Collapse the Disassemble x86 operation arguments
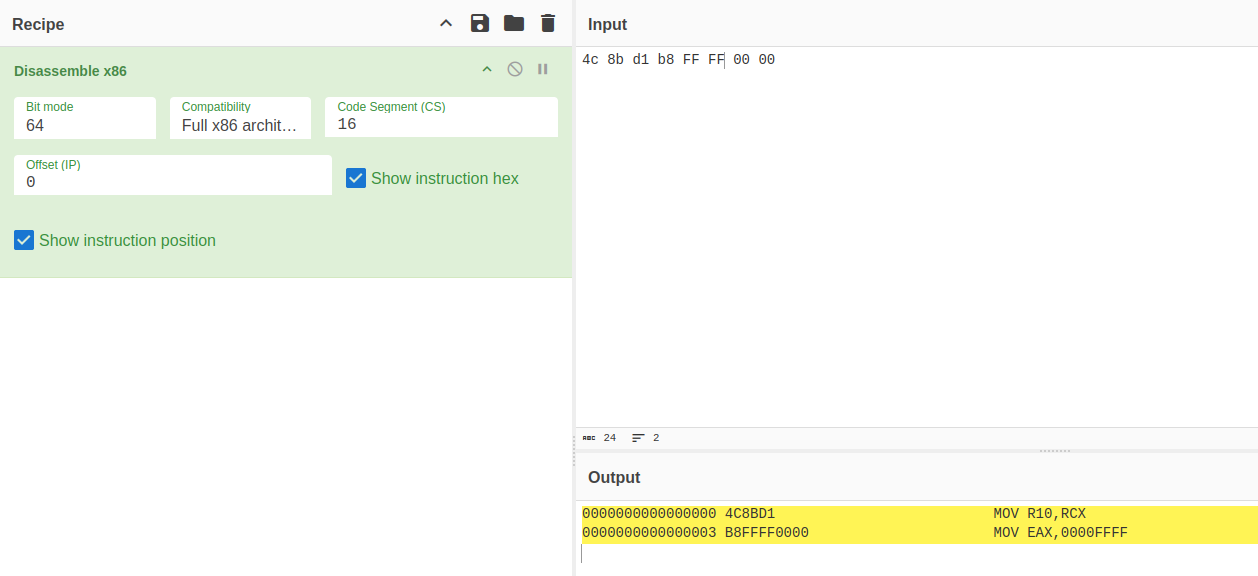Image resolution: width=1258 pixels, height=576 pixels. [x=487, y=69]
